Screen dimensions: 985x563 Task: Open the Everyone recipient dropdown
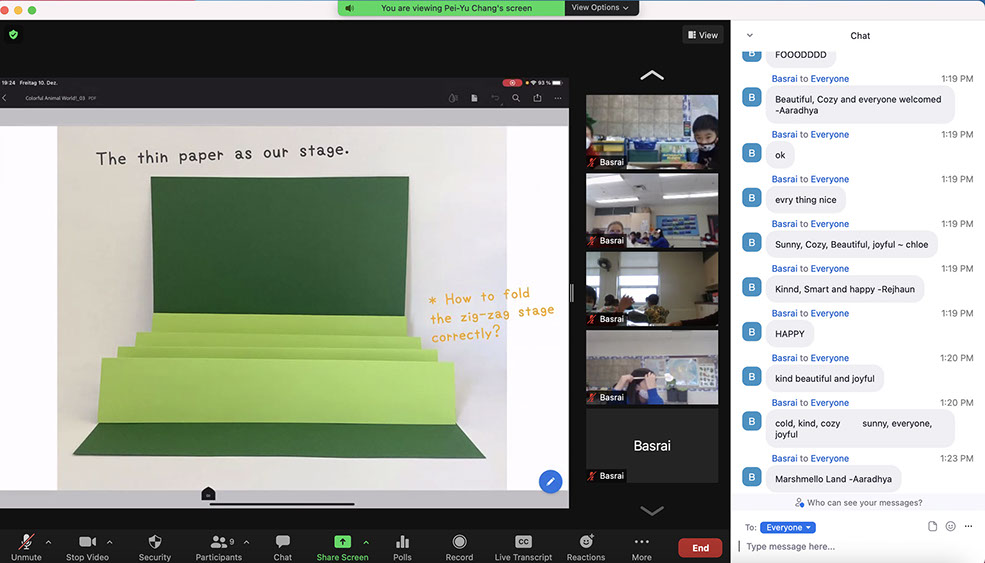[x=788, y=527]
